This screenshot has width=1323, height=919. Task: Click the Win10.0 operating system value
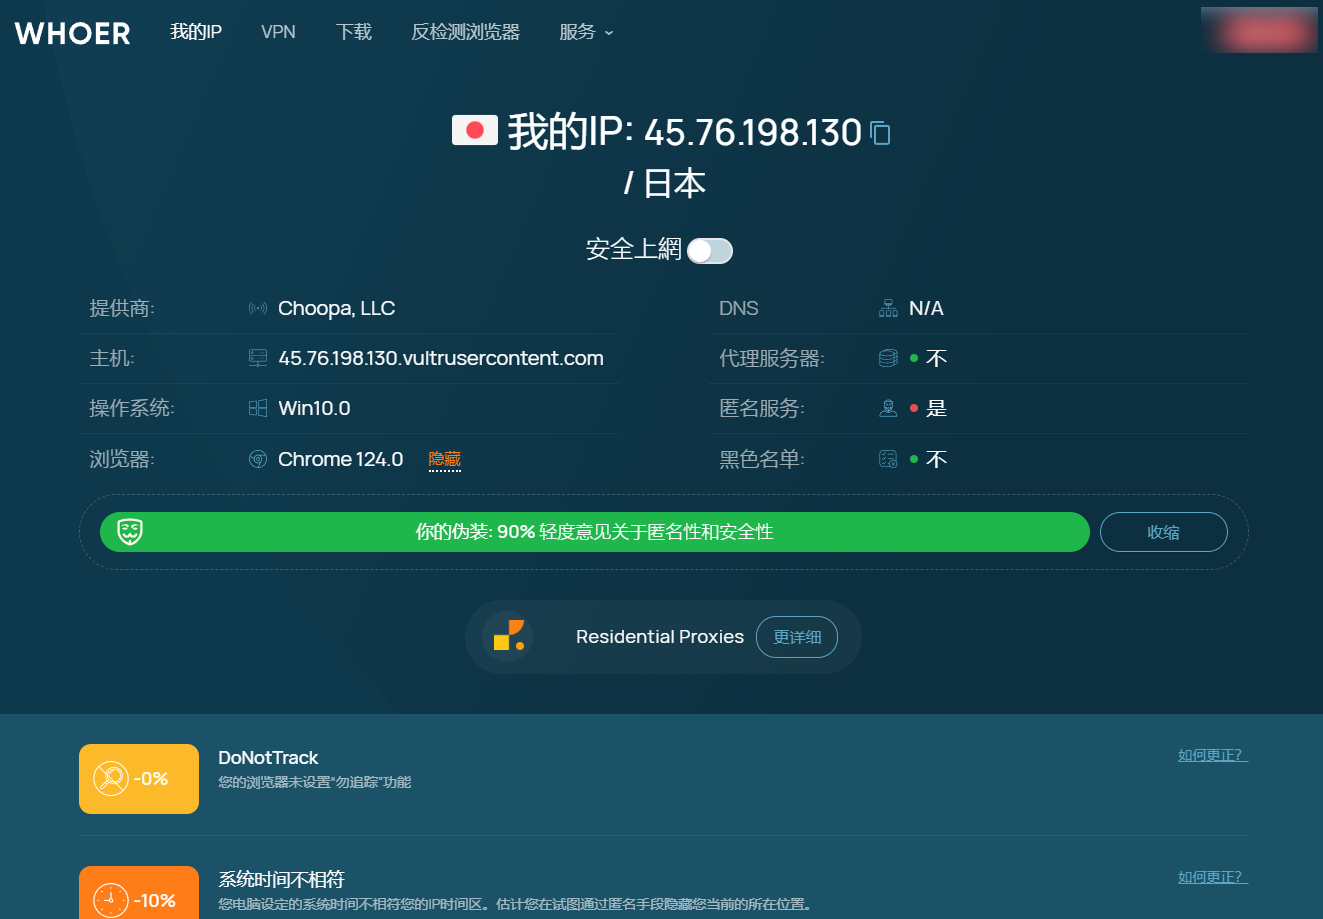point(314,408)
